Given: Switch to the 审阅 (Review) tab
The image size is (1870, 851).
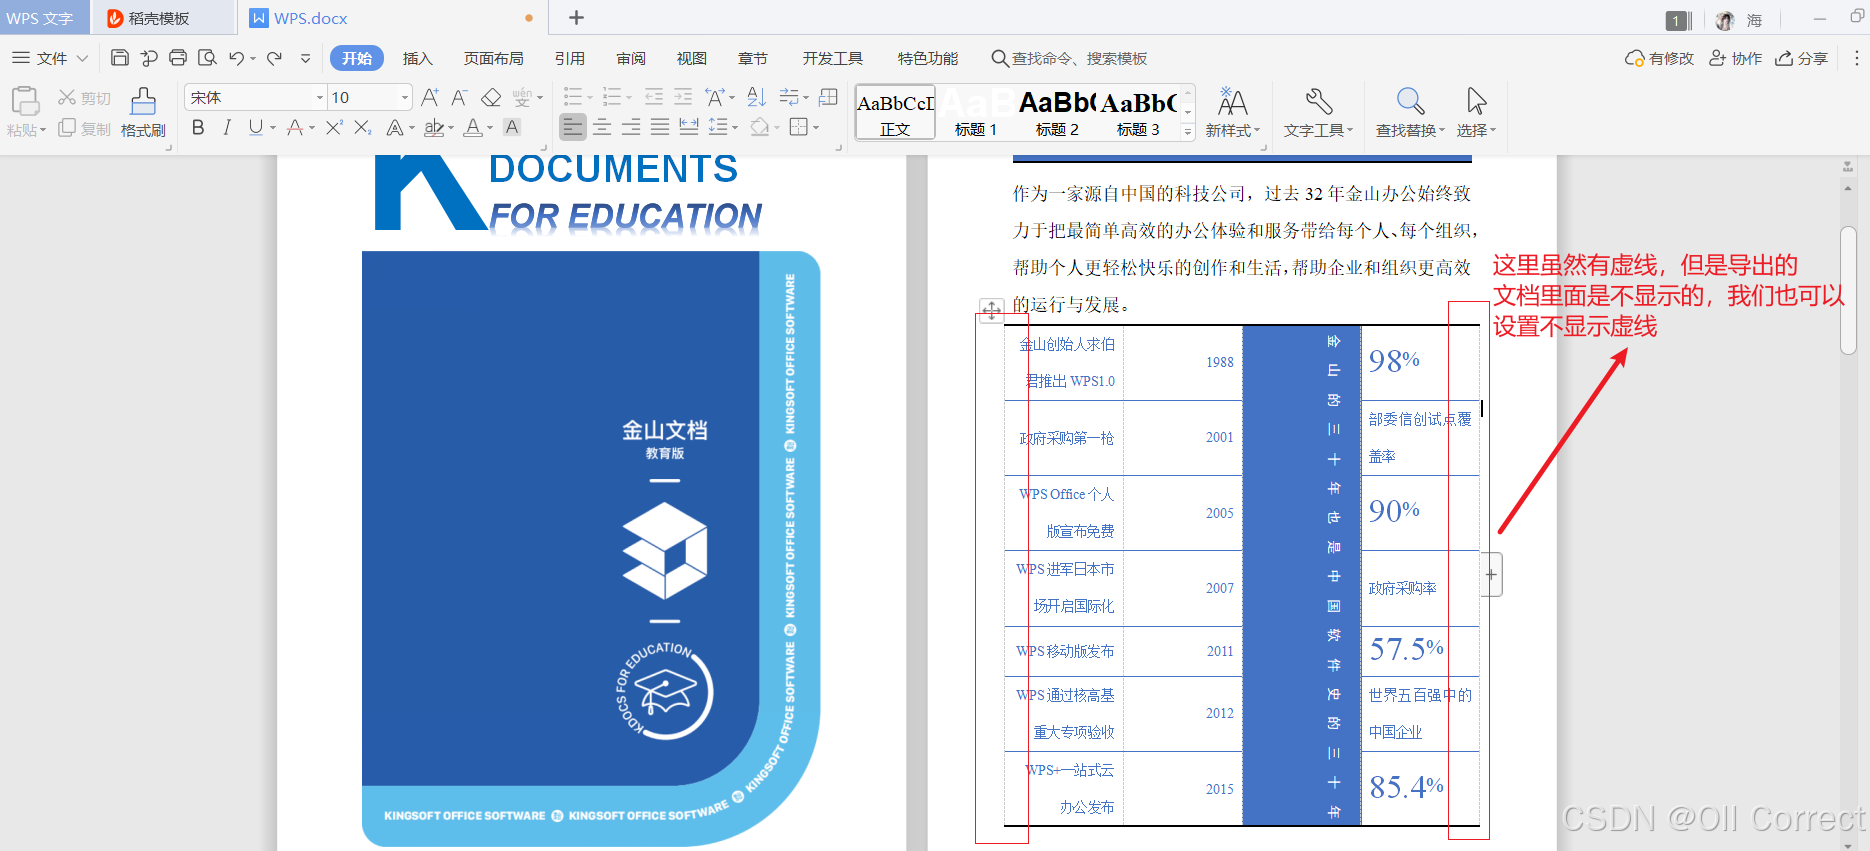Looking at the screenshot, I should [631, 58].
